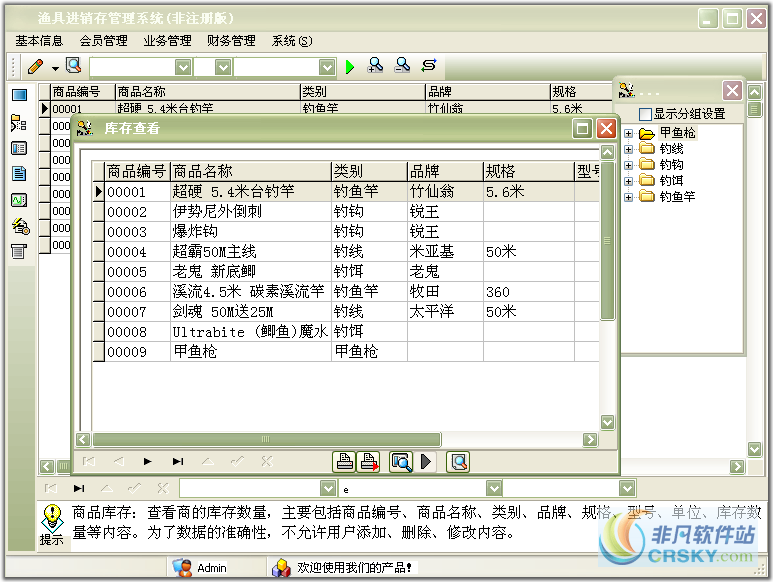This screenshot has height=582, width=773.
Task: Expand the 甲鱼枪 tree node
Action: (x=629, y=134)
